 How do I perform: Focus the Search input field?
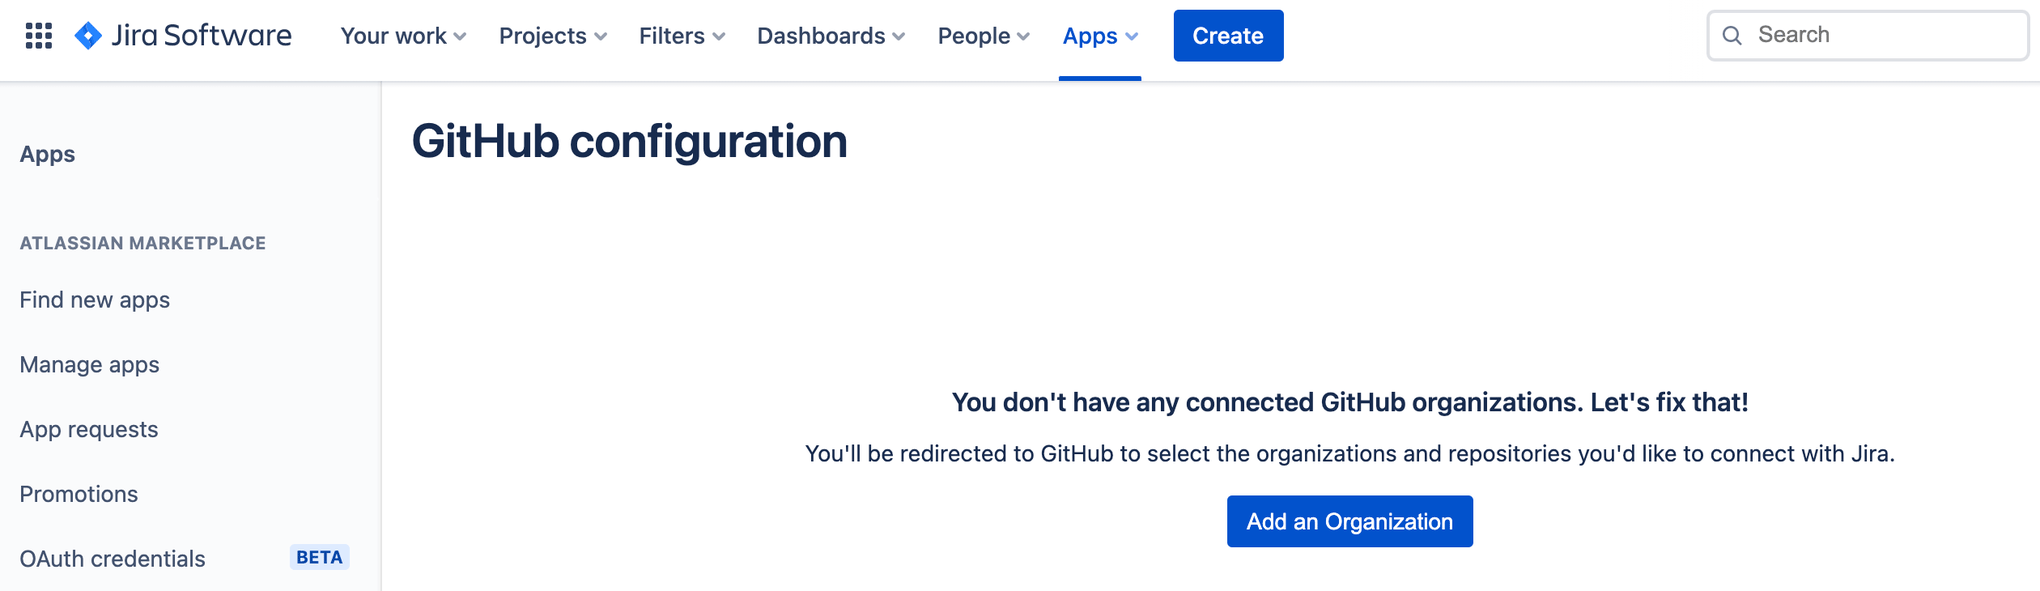(1880, 35)
